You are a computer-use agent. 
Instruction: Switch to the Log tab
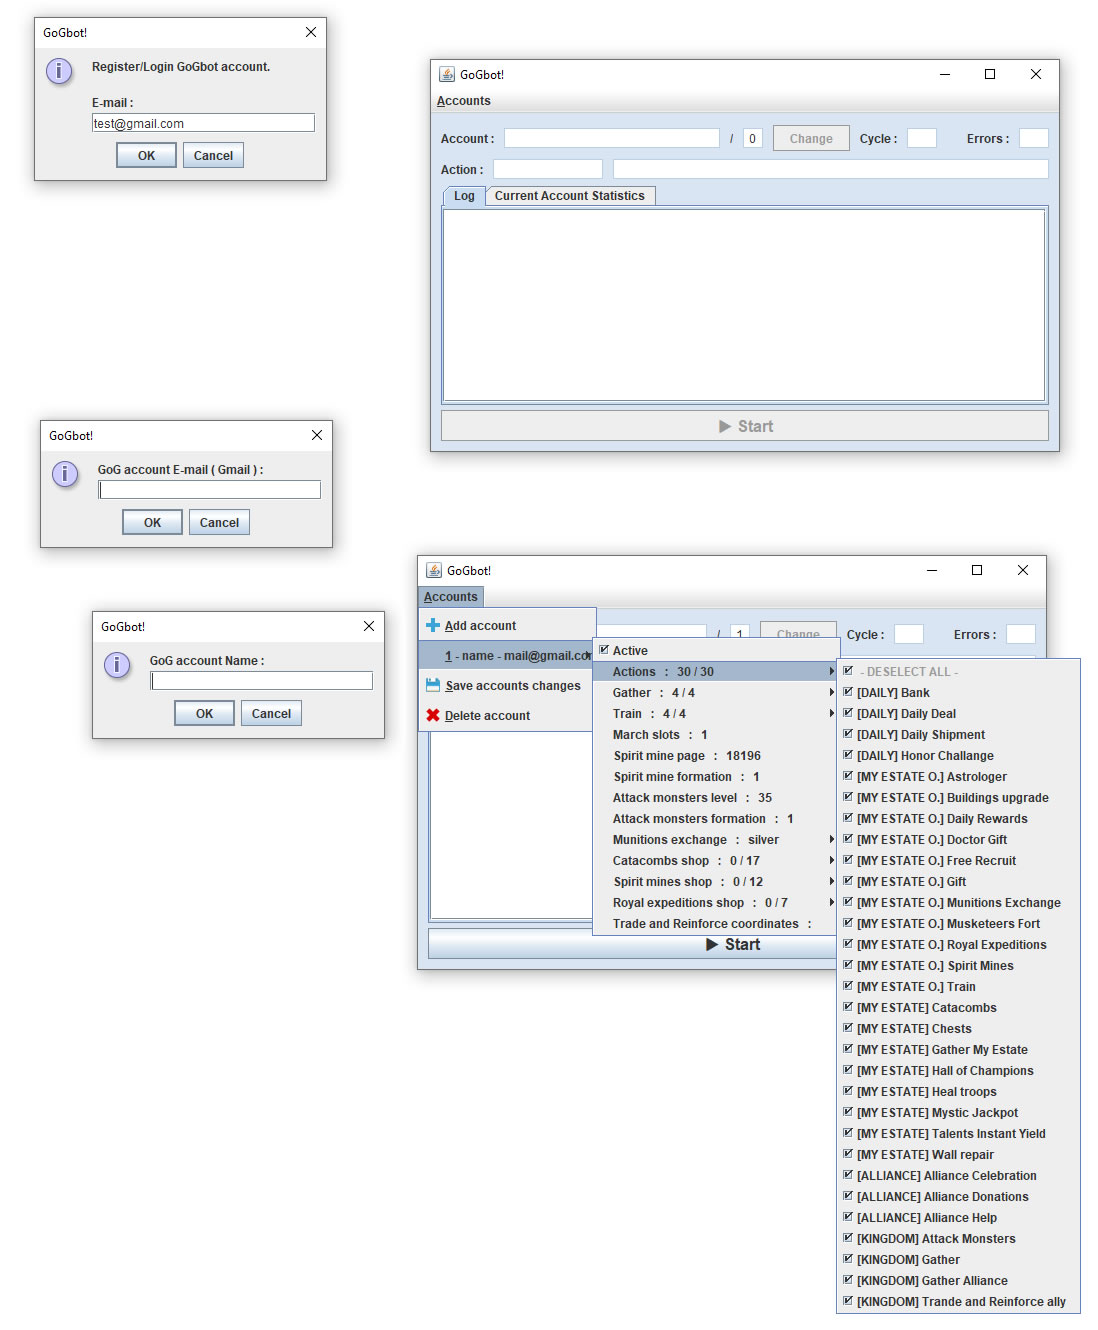point(464,196)
